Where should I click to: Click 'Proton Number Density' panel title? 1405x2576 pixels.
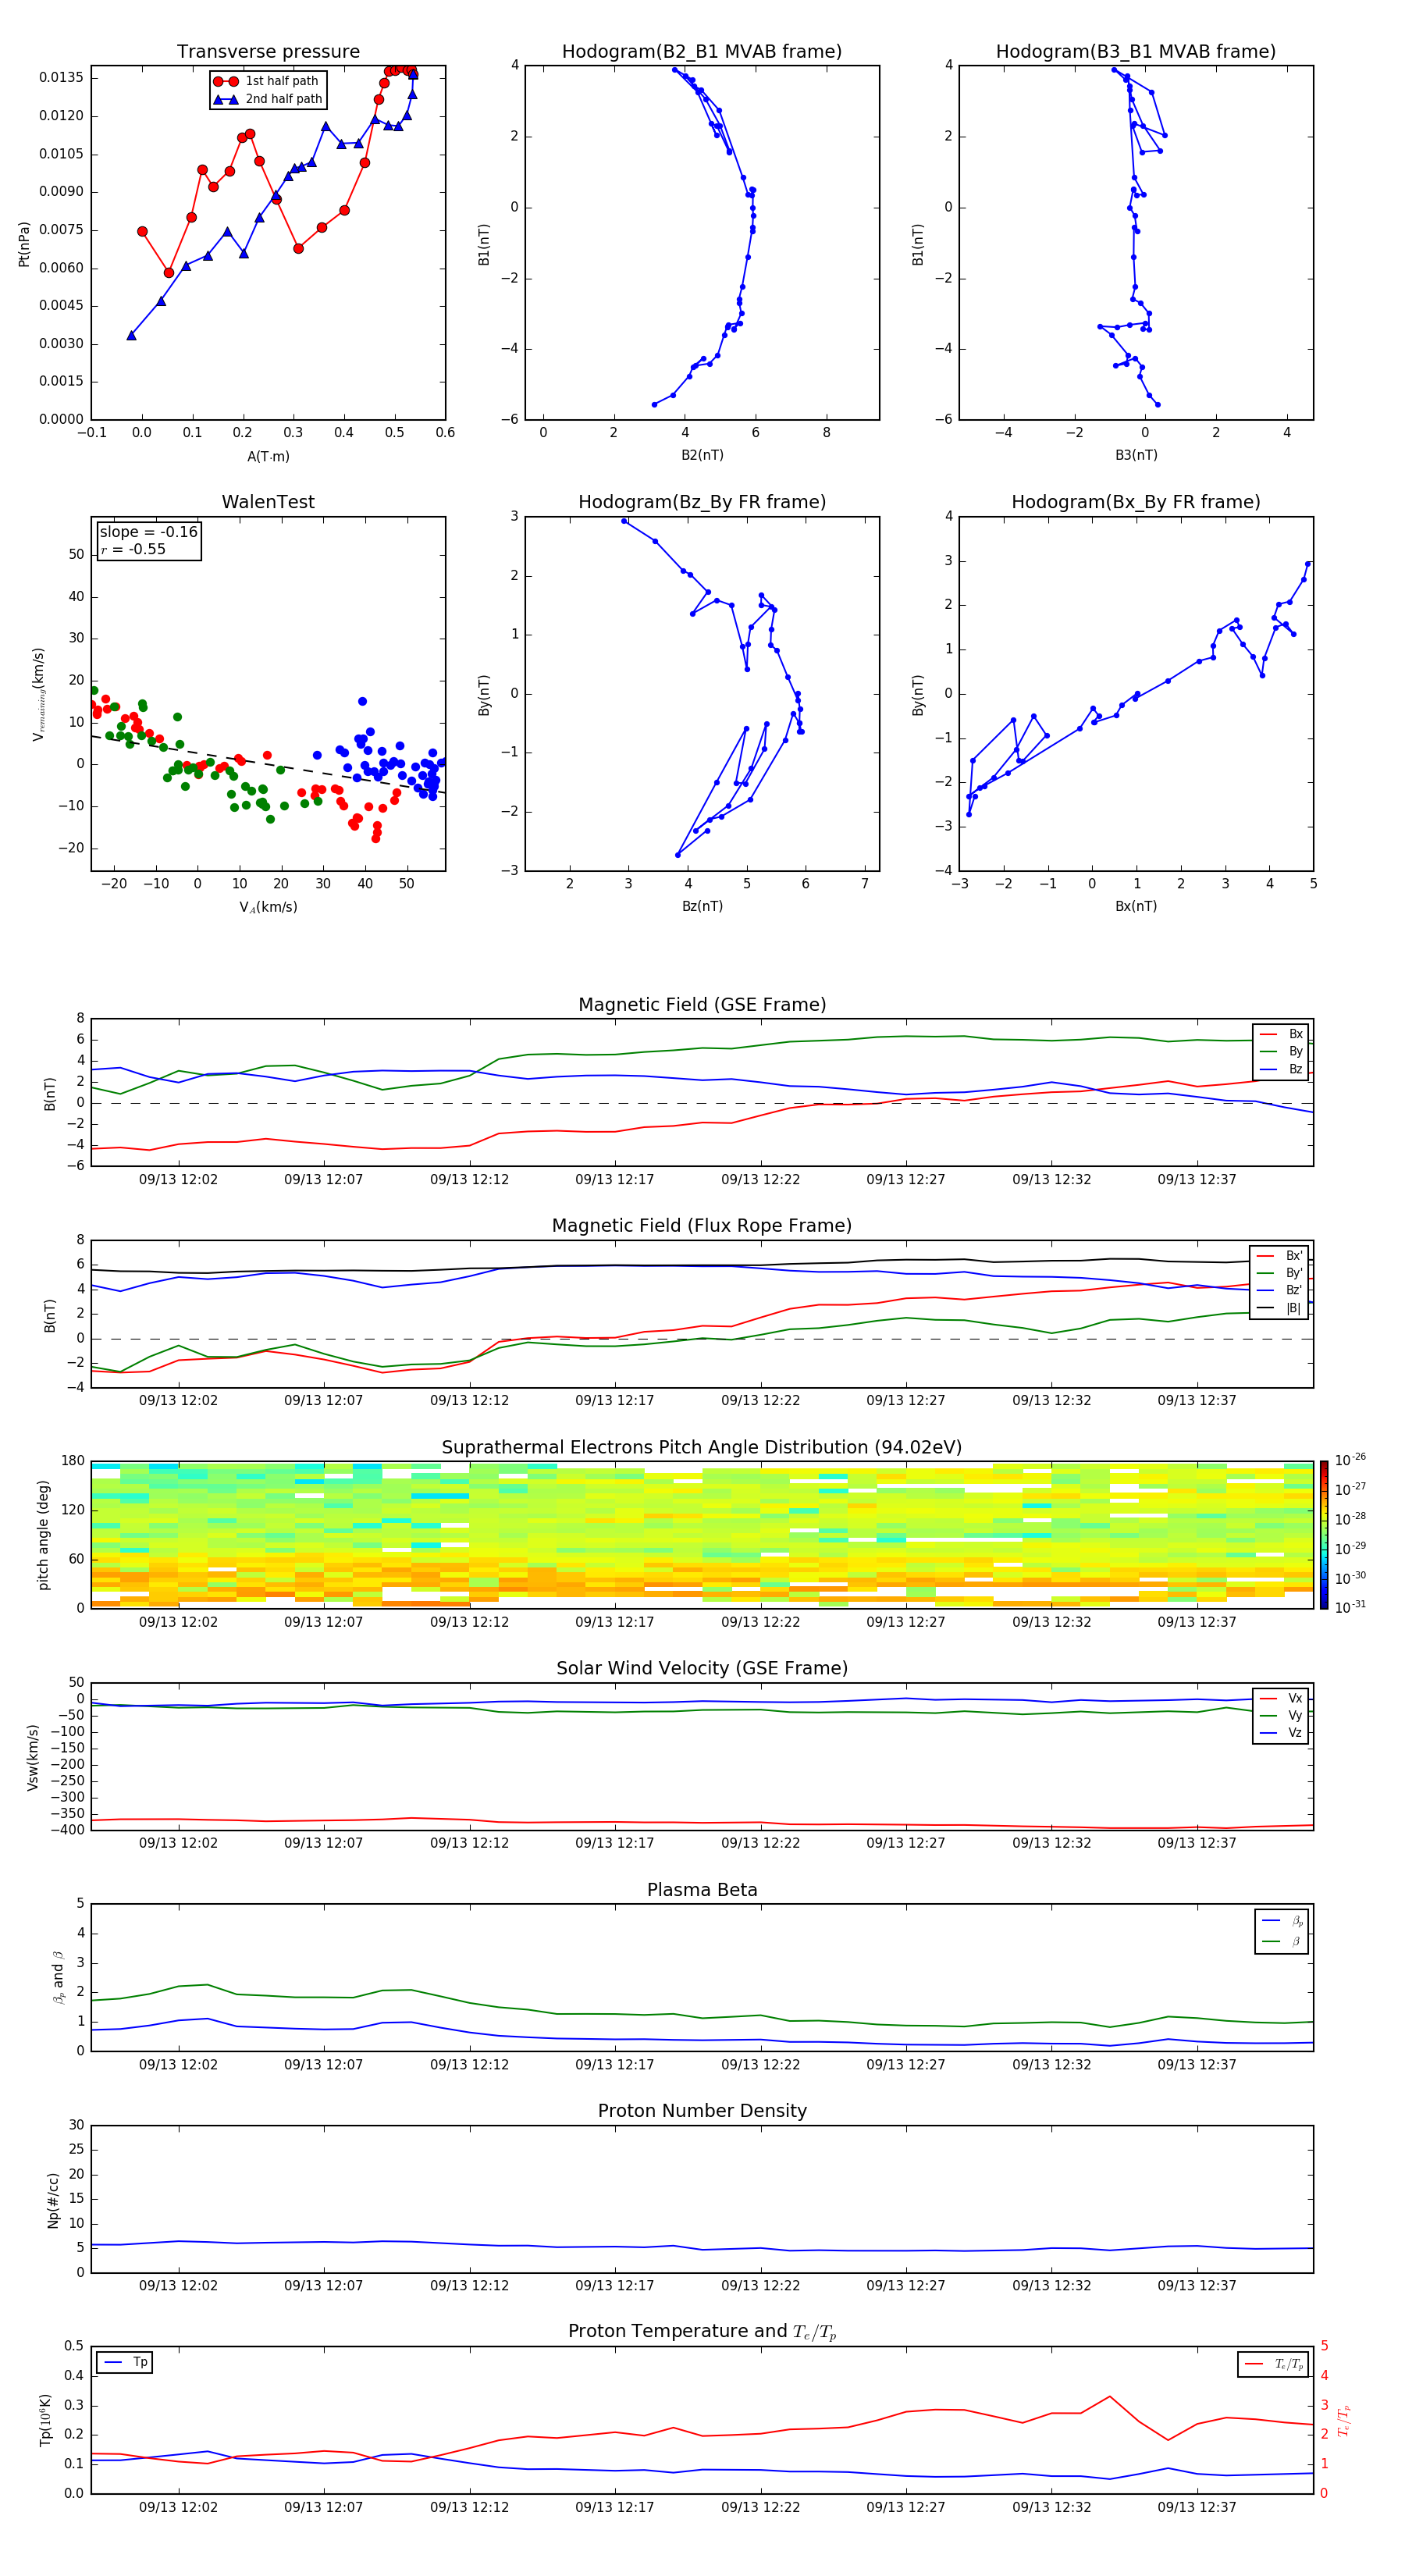pyautogui.click(x=702, y=2111)
